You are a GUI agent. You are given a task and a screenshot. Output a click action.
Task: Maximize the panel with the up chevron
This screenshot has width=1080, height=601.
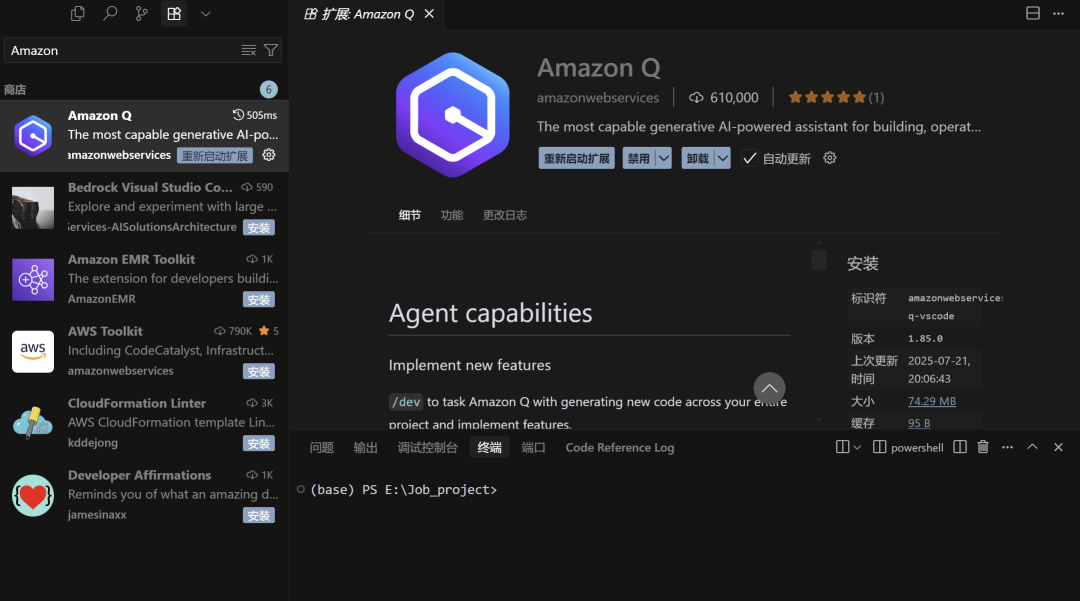pyautogui.click(x=1032, y=447)
